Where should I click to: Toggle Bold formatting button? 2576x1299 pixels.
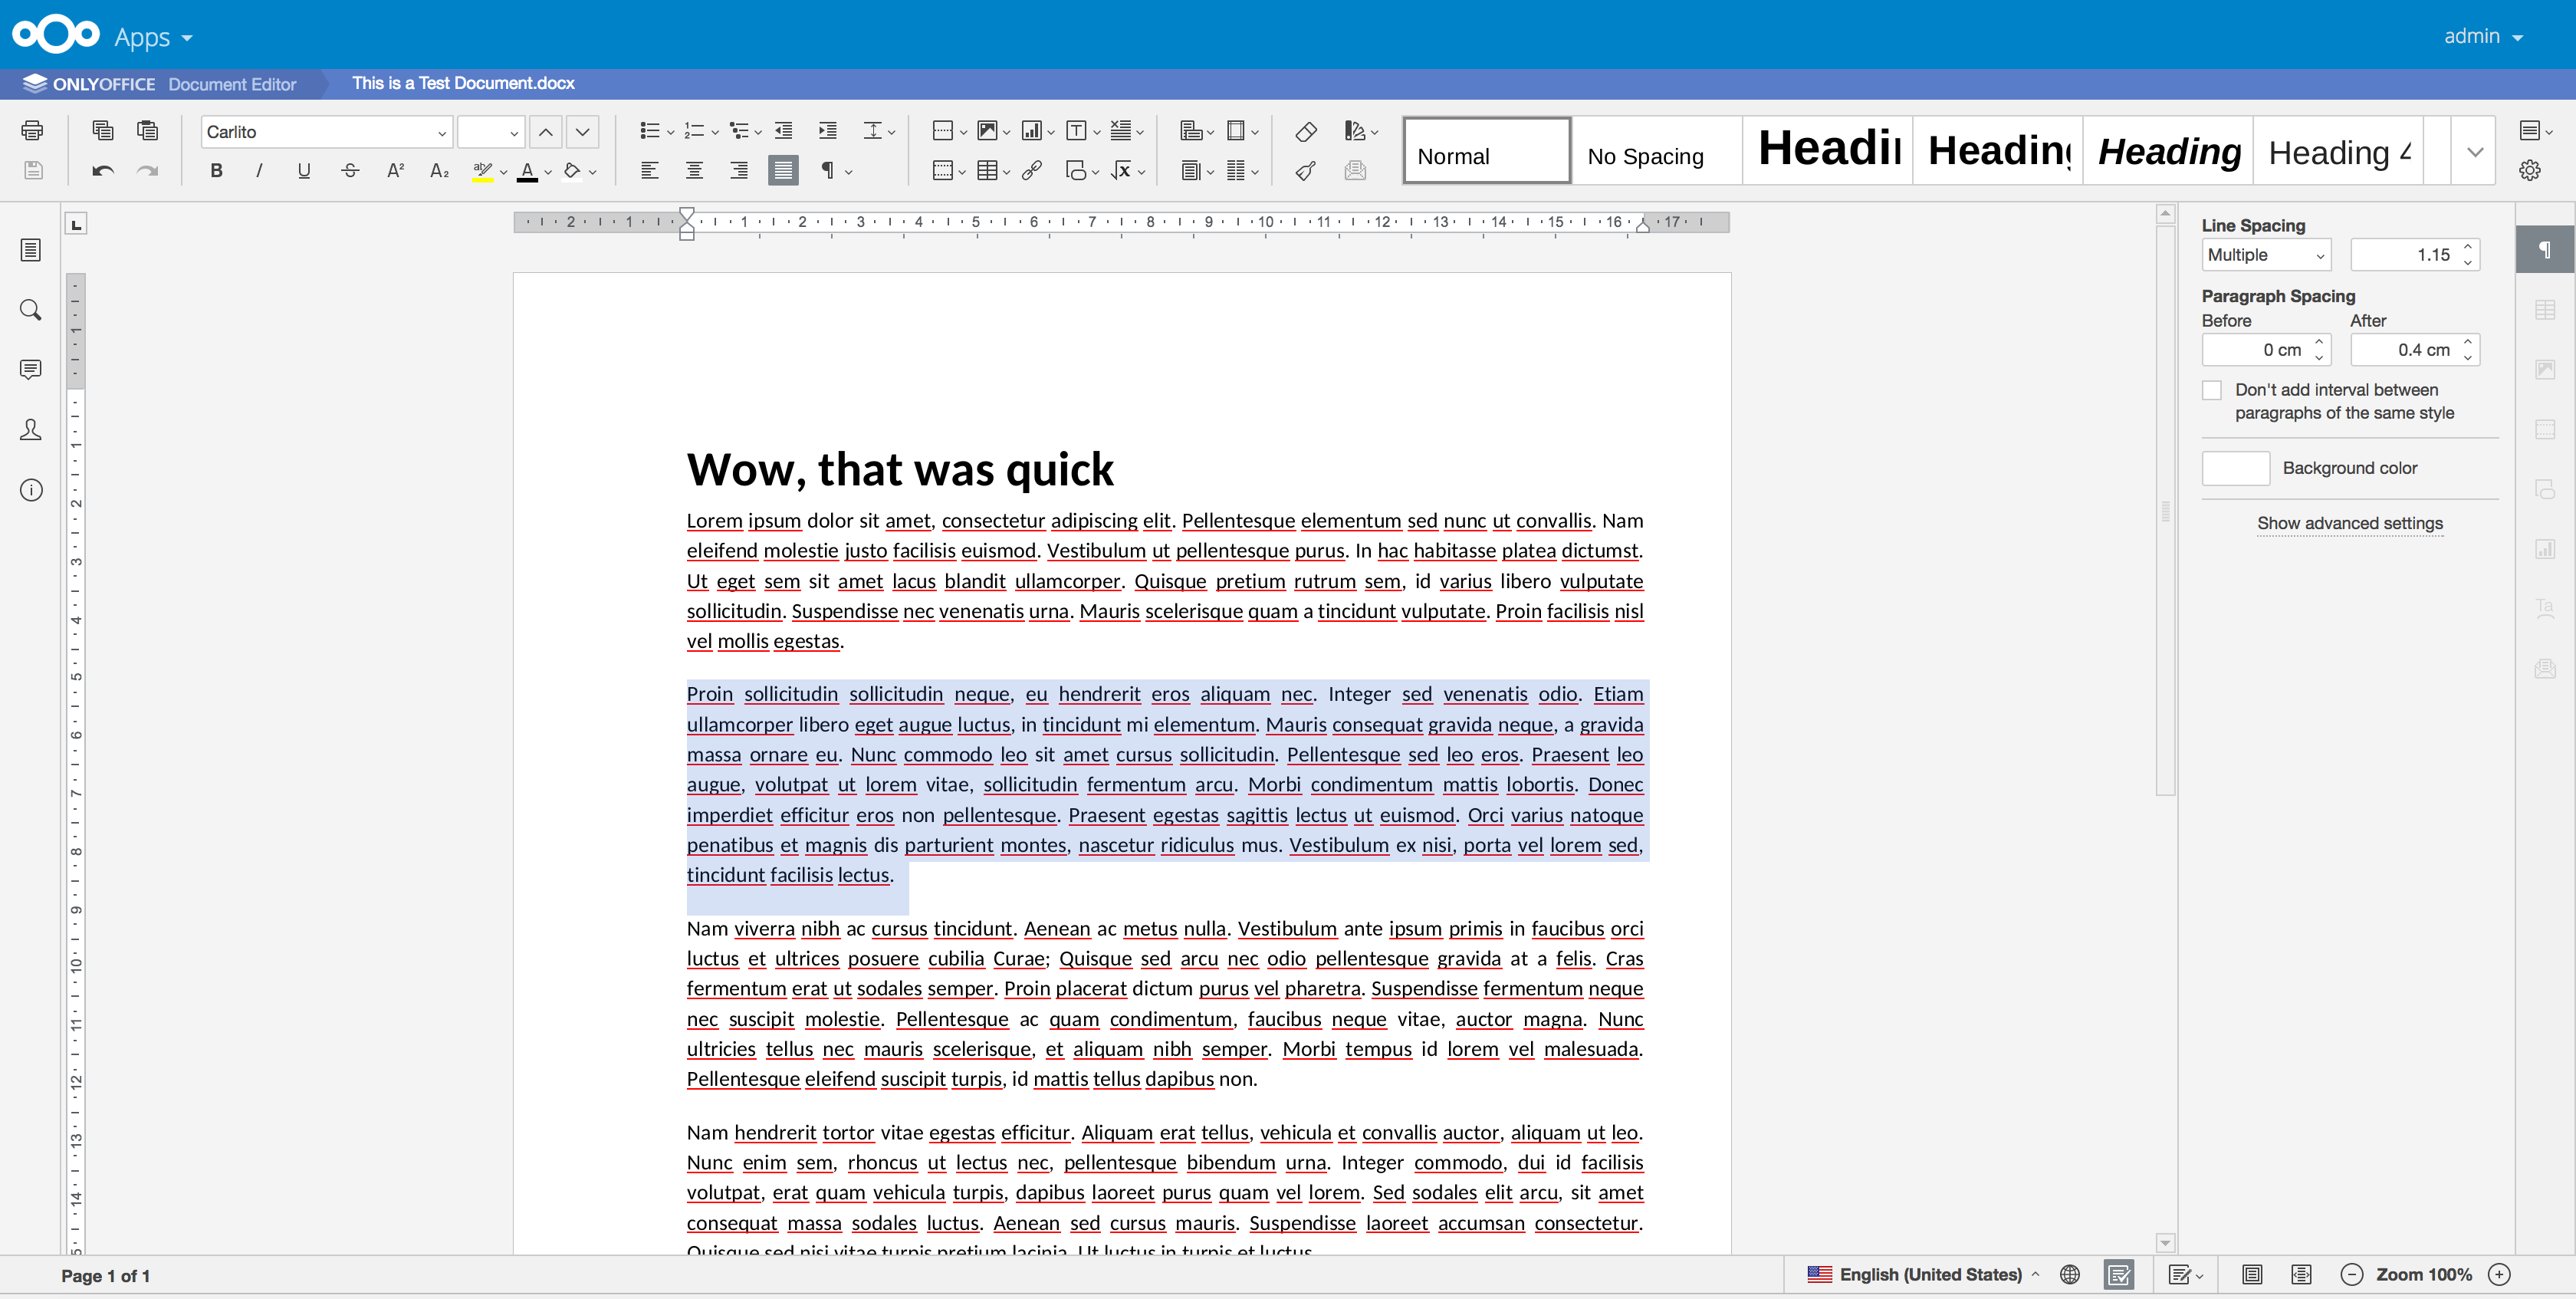click(x=216, y=171)
